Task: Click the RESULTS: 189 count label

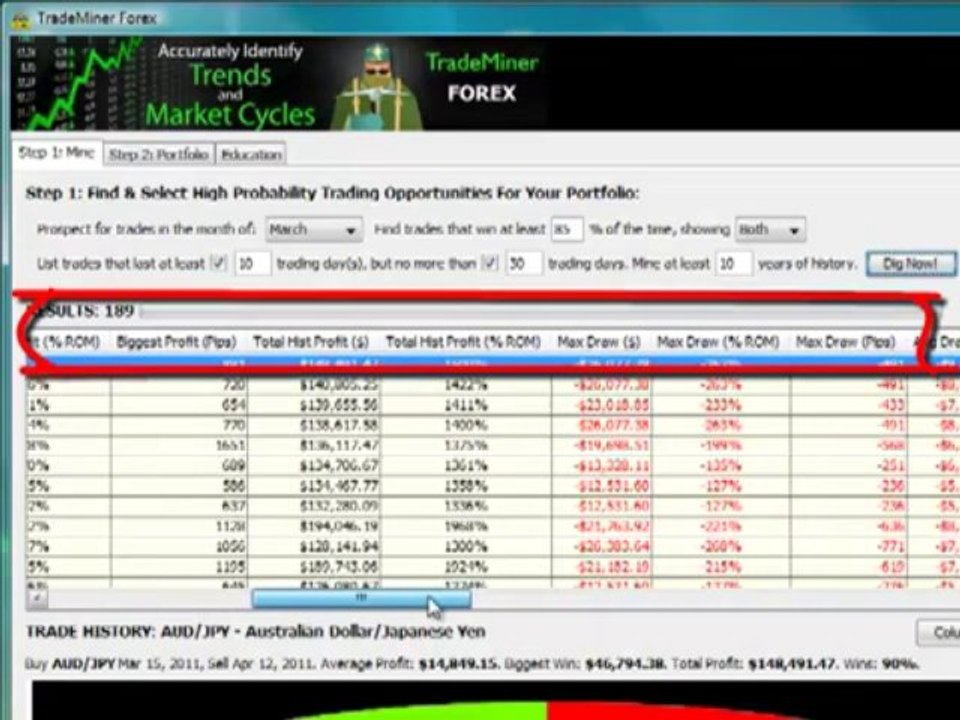Action: tap(83, 311)
